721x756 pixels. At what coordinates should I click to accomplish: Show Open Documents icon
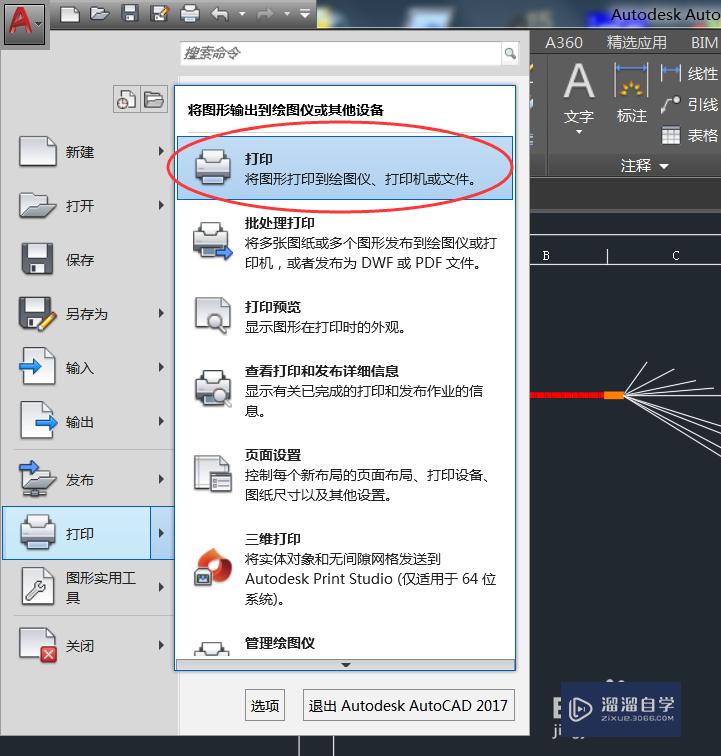(x=154, y=99)
